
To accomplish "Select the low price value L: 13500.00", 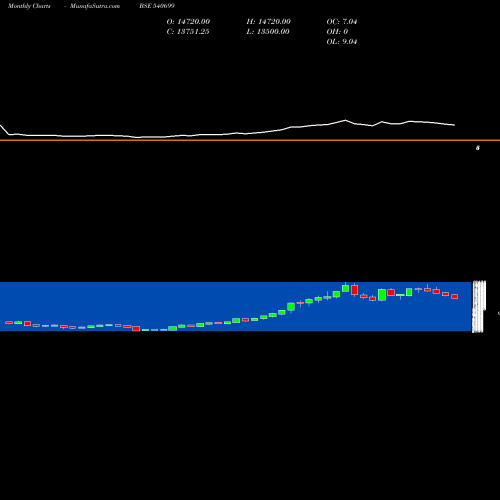I will (268, 32).
